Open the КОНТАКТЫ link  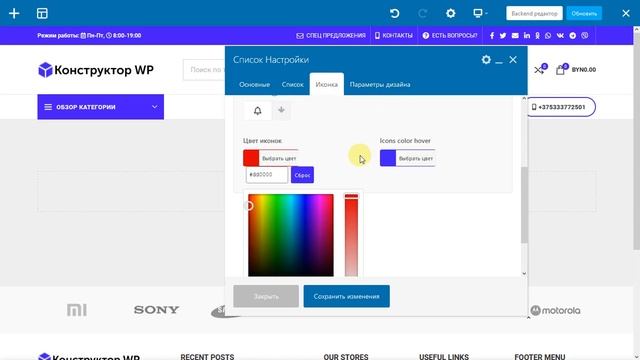point(393,36)
